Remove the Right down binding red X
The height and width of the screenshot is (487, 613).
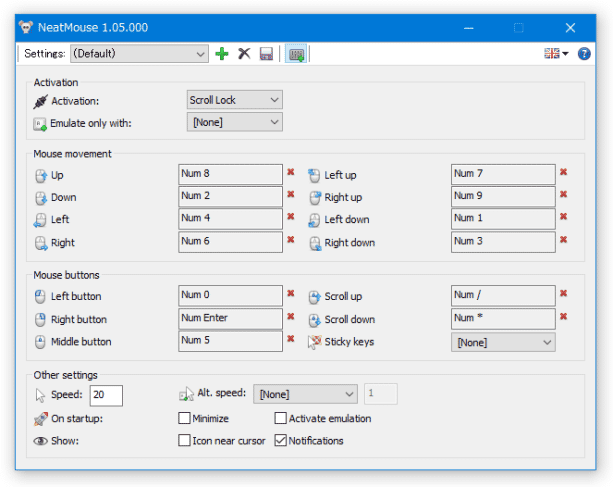563,240
